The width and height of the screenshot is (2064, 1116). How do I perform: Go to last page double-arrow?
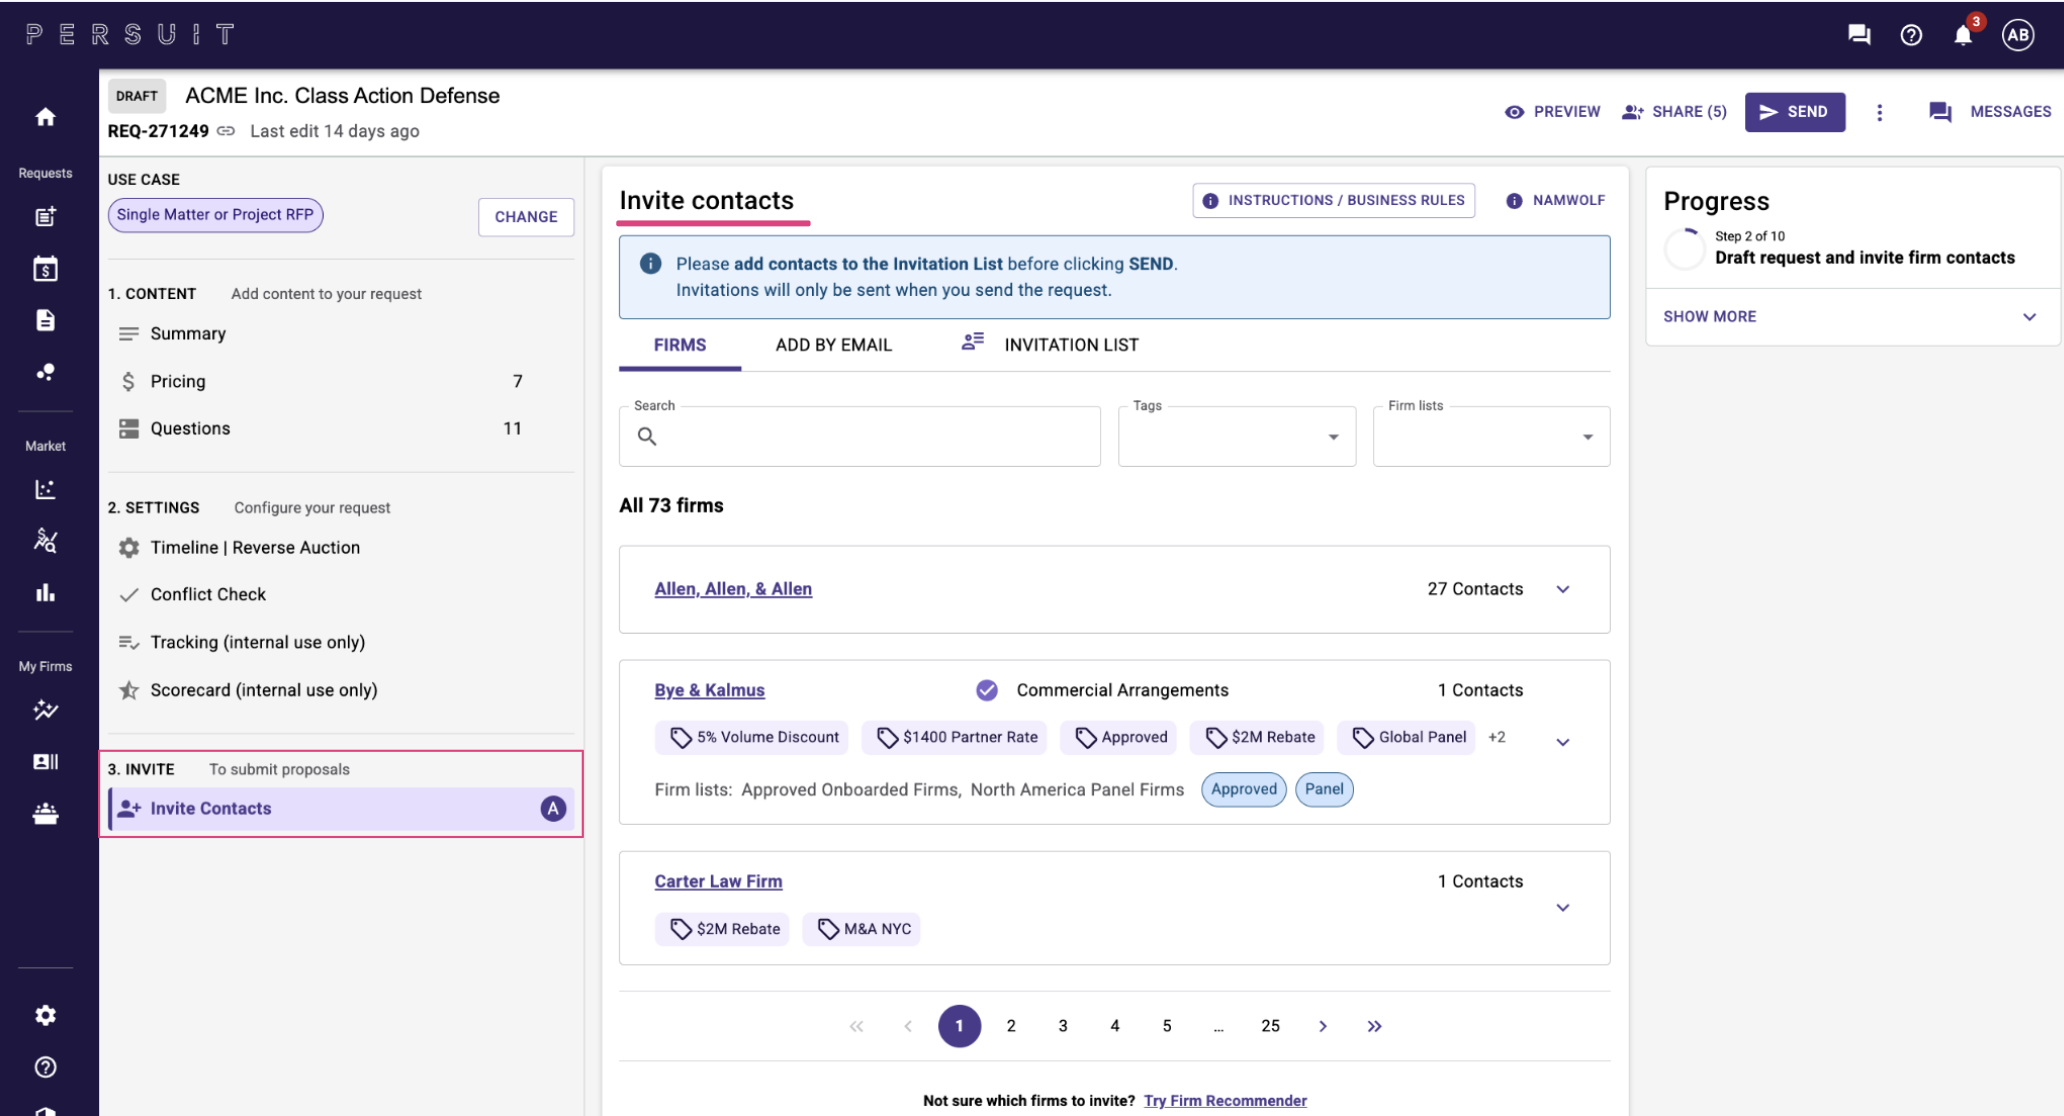pyautogui.click(x=1374, y=1026)
